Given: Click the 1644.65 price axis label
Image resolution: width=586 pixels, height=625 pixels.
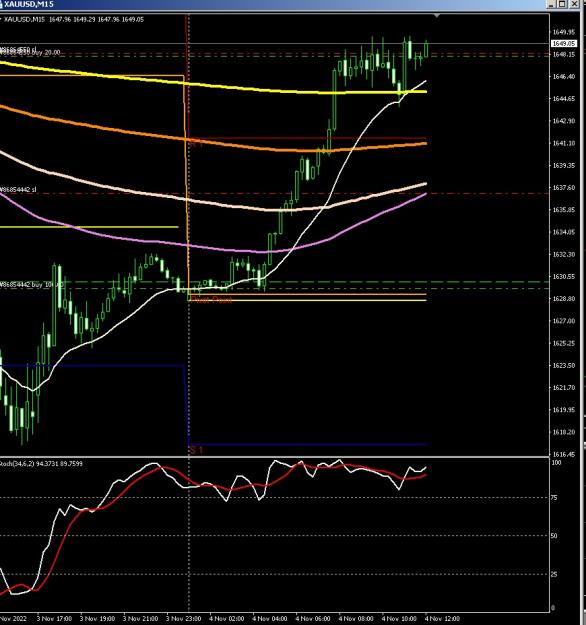Looking at the screenshot, I should point(564,98).
